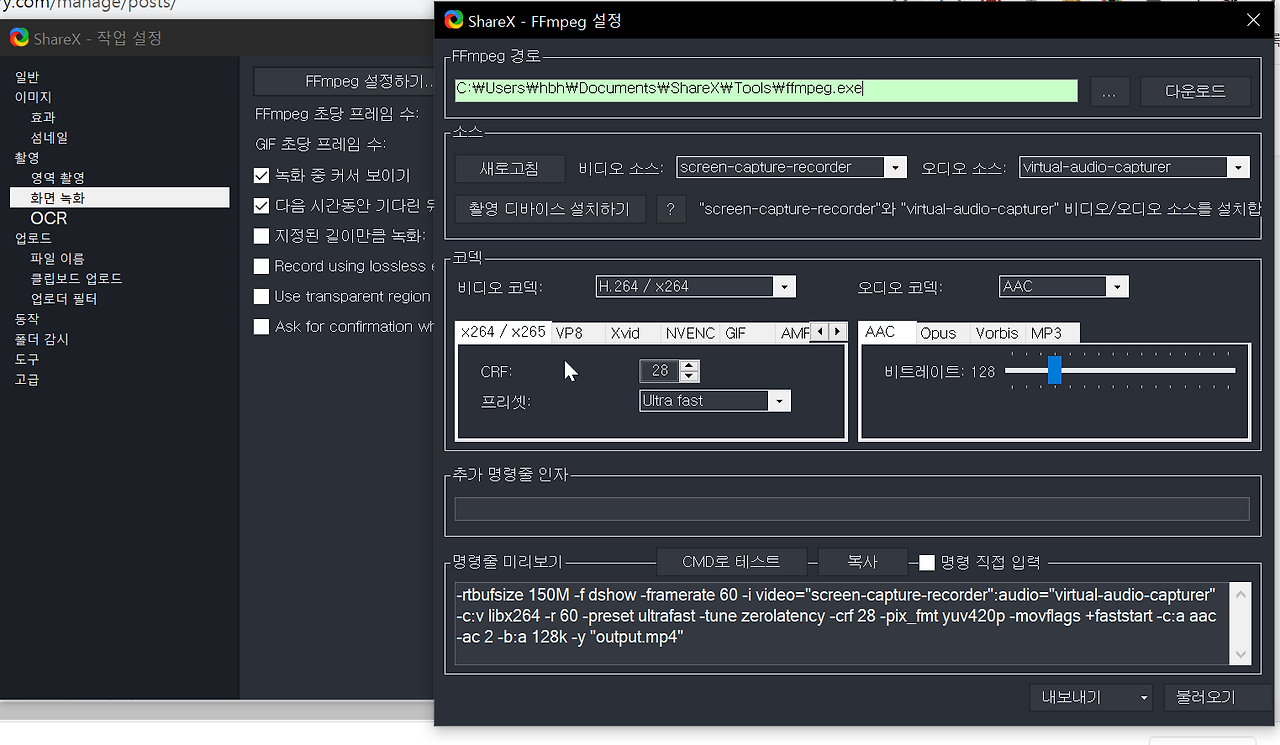Click the 복사 copy button
The image size is (1280, 745).
(862, 562)
